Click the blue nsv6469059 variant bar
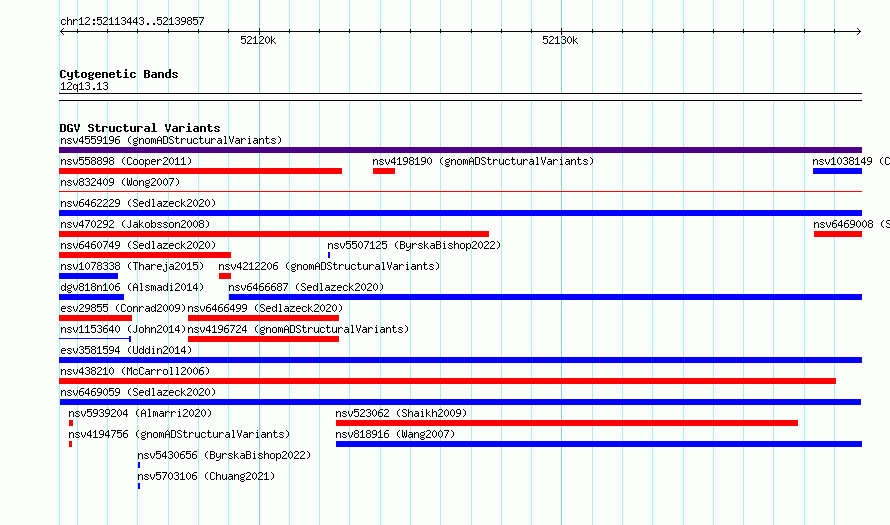 pos(460,402)
